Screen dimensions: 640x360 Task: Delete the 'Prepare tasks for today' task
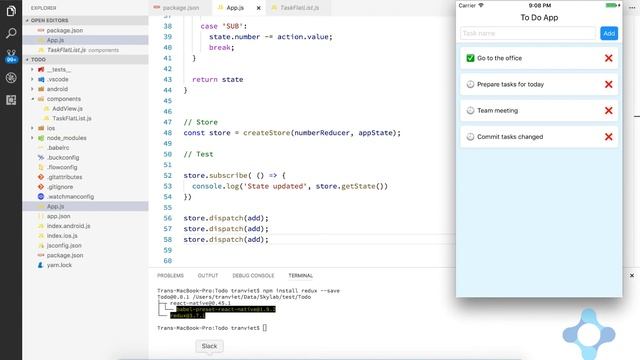point(609,84)
